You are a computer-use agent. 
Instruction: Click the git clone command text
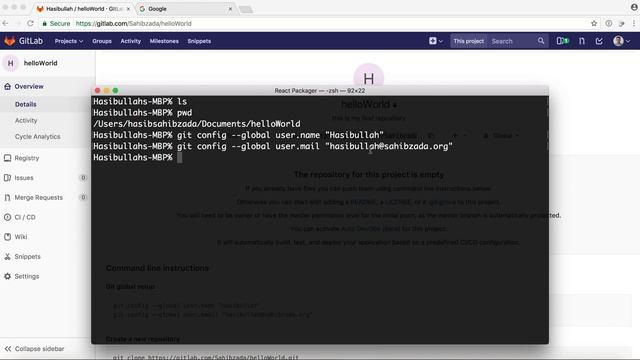(206, 357)
